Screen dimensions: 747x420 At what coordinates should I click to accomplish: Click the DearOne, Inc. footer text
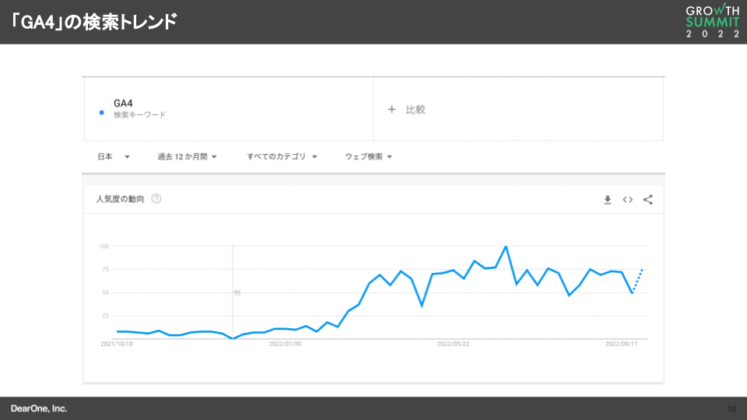point(39,409)
